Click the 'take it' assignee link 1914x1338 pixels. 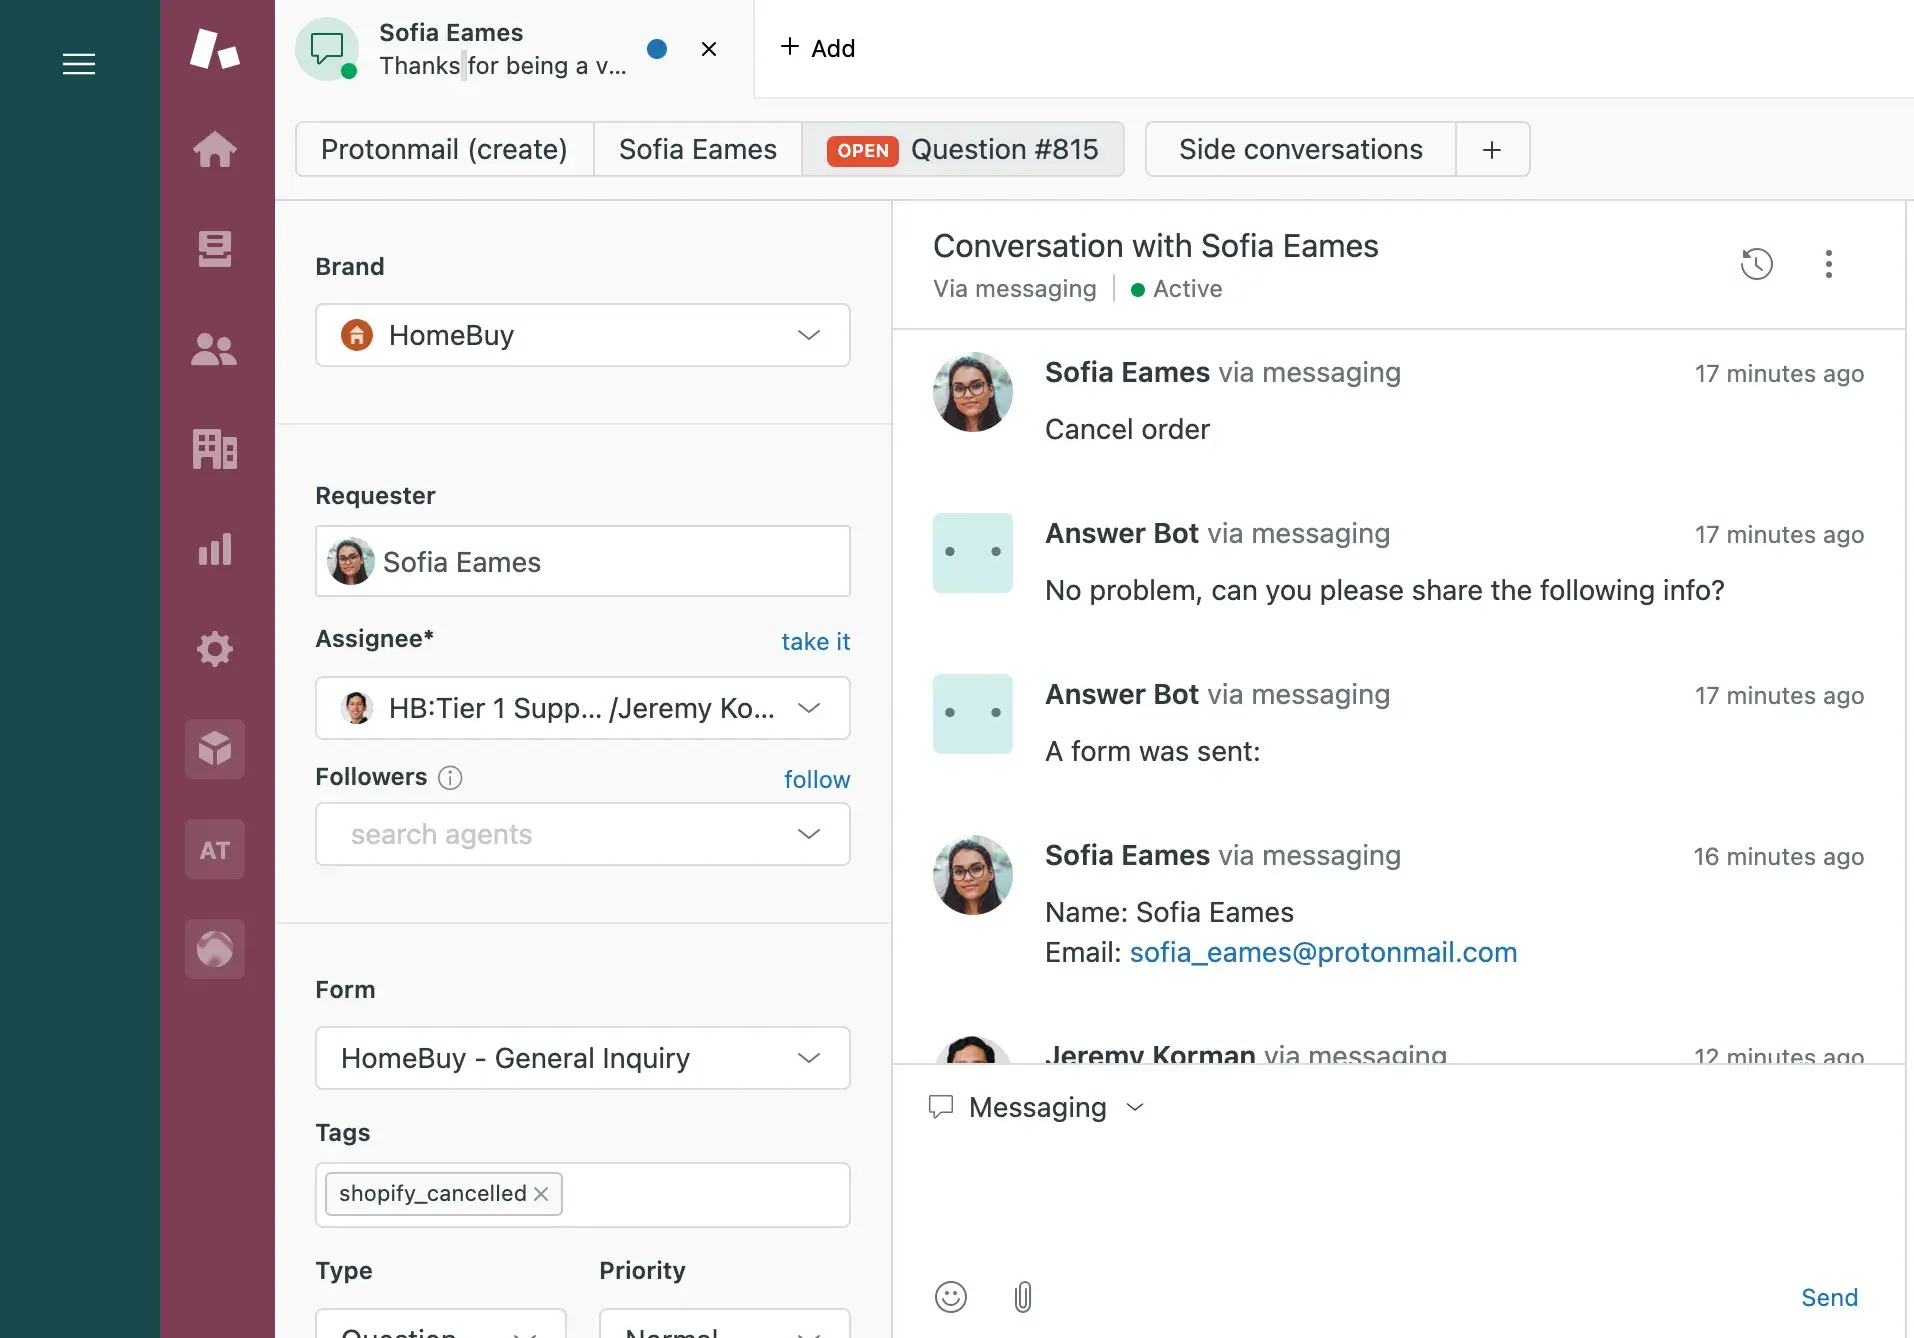pyautogui.click(x=816, y=641)
